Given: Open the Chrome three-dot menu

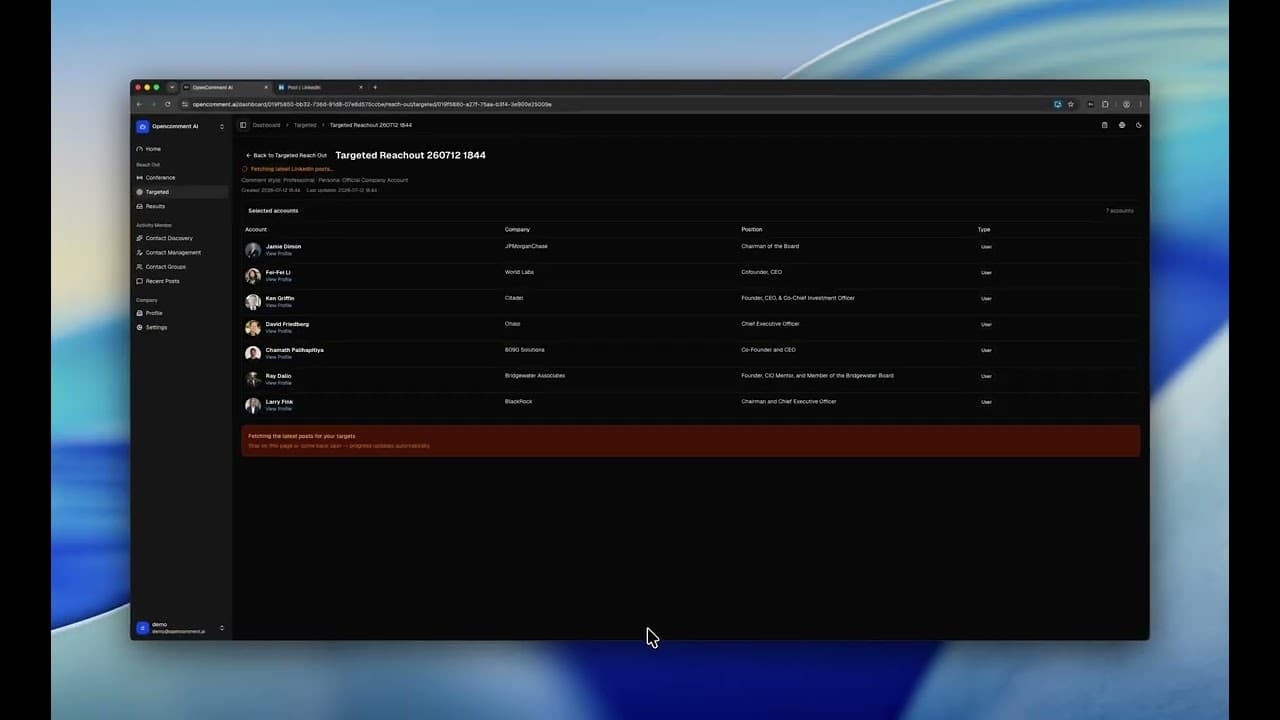Looking at the screenshot, I should coord(1140,104).
